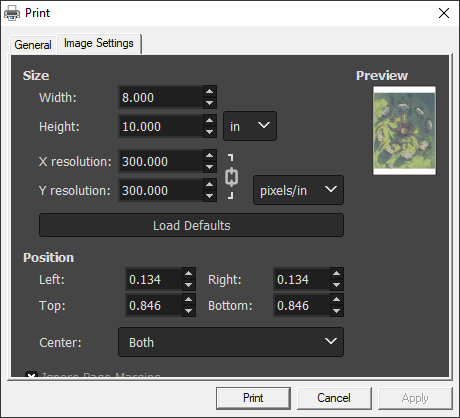Increase Height with the up arrow

(210, 120)
